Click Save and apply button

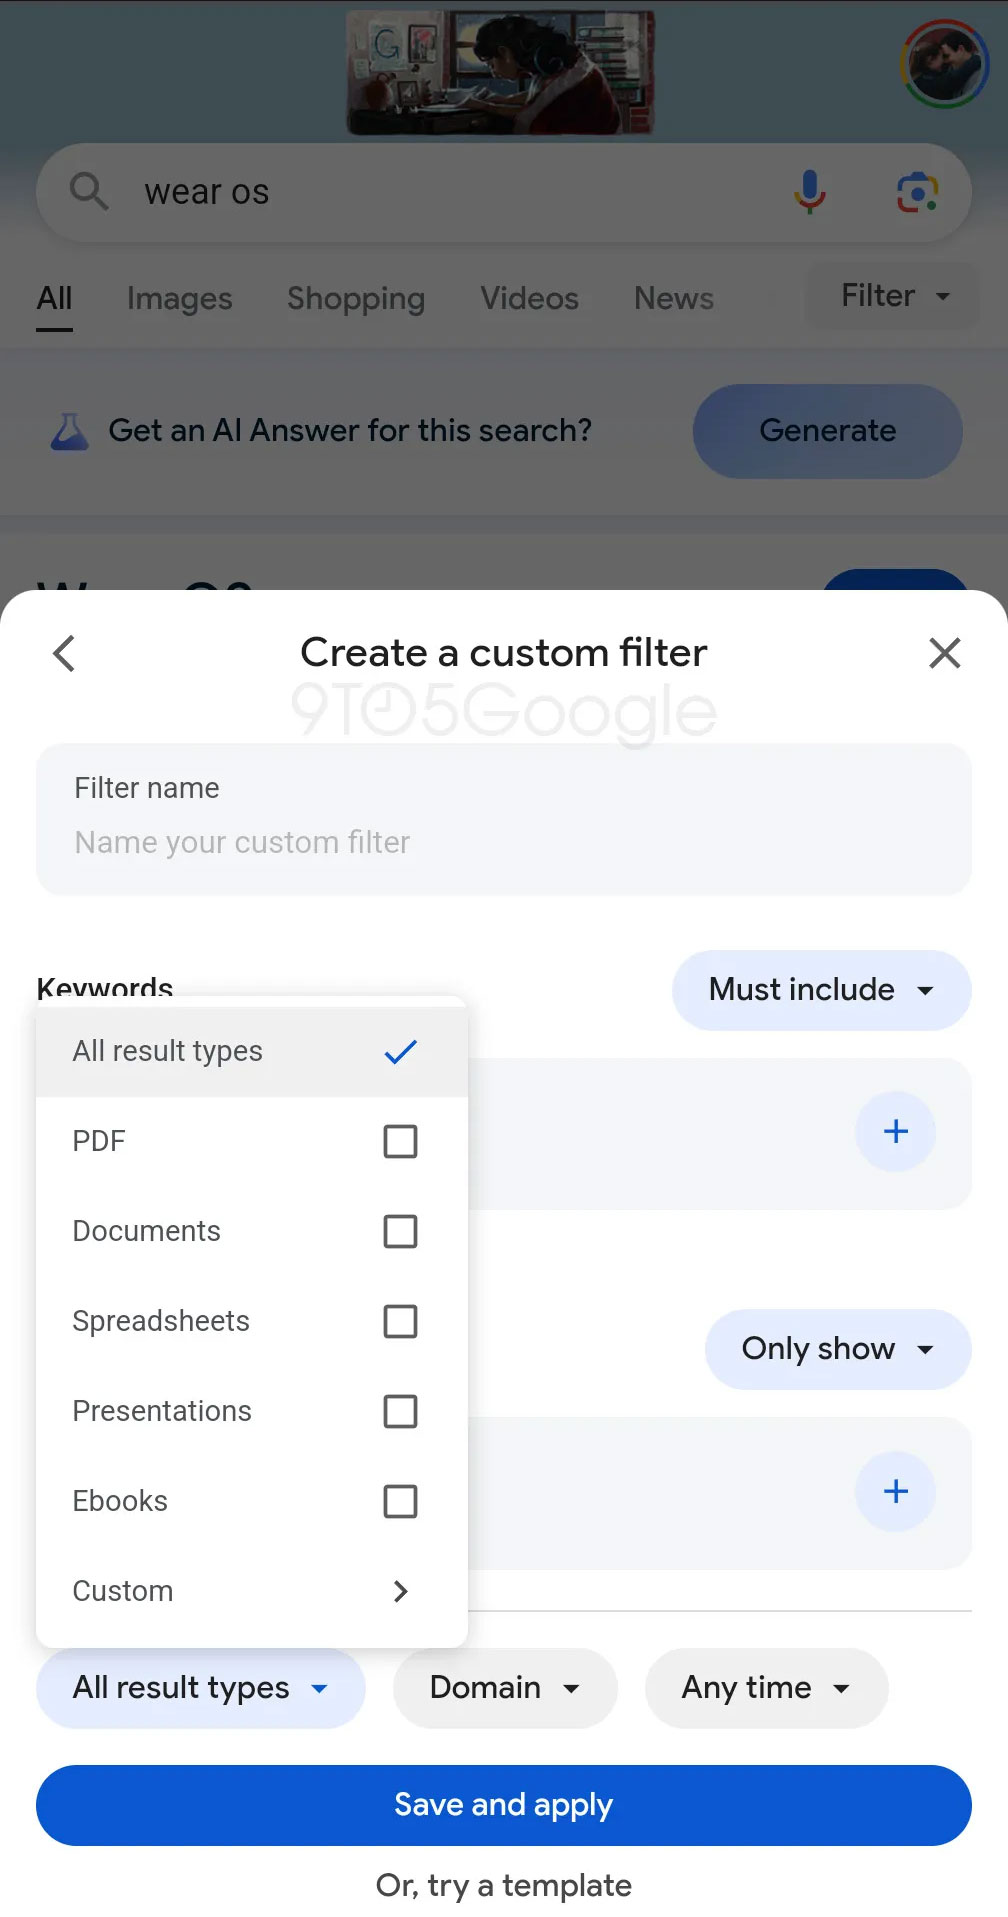(504, 1805)
